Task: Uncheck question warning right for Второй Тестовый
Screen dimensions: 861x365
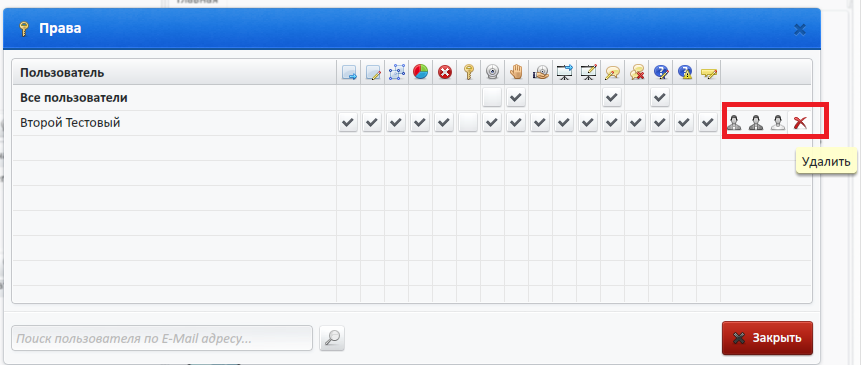Action: click(x=684, y=122)
